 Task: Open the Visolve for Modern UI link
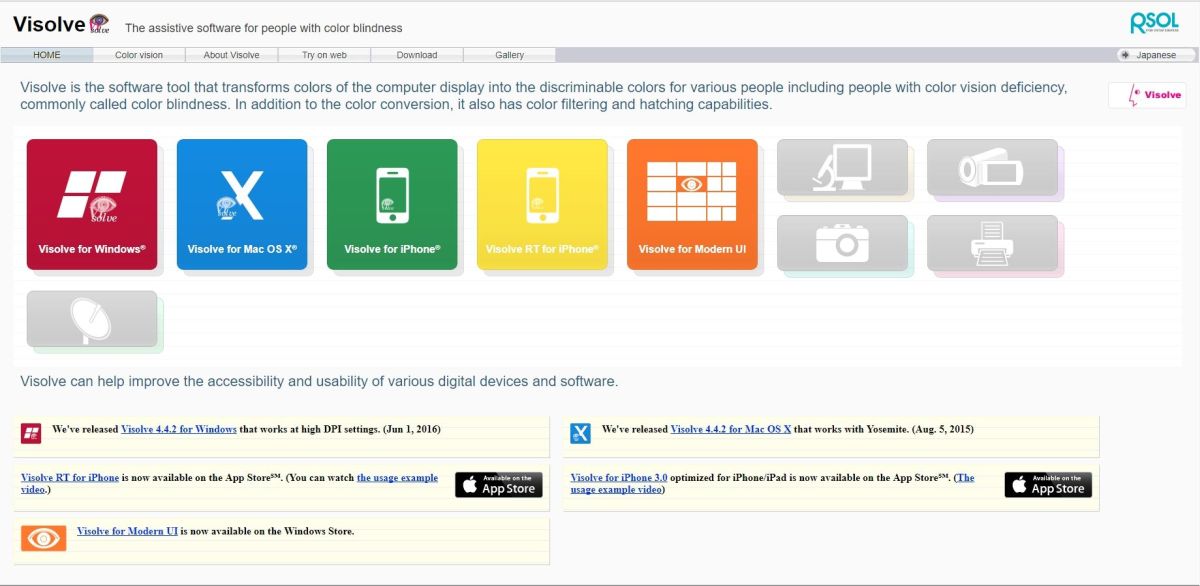coord(127,531)
